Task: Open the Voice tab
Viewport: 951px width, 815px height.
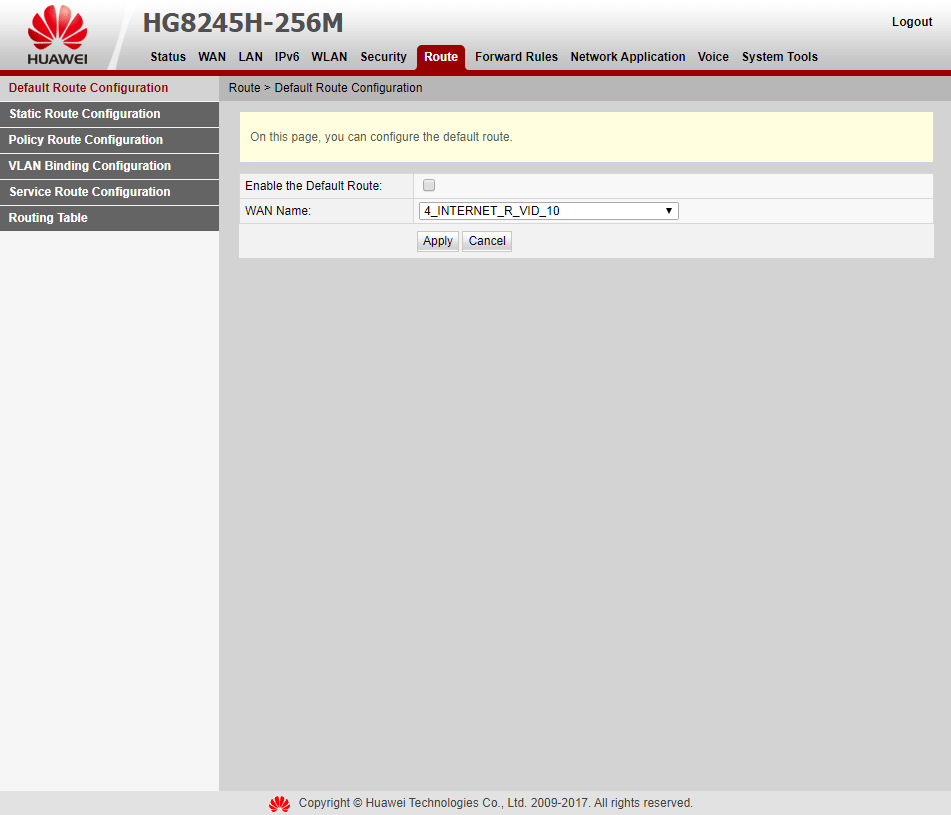Action: tap(713, 57)
